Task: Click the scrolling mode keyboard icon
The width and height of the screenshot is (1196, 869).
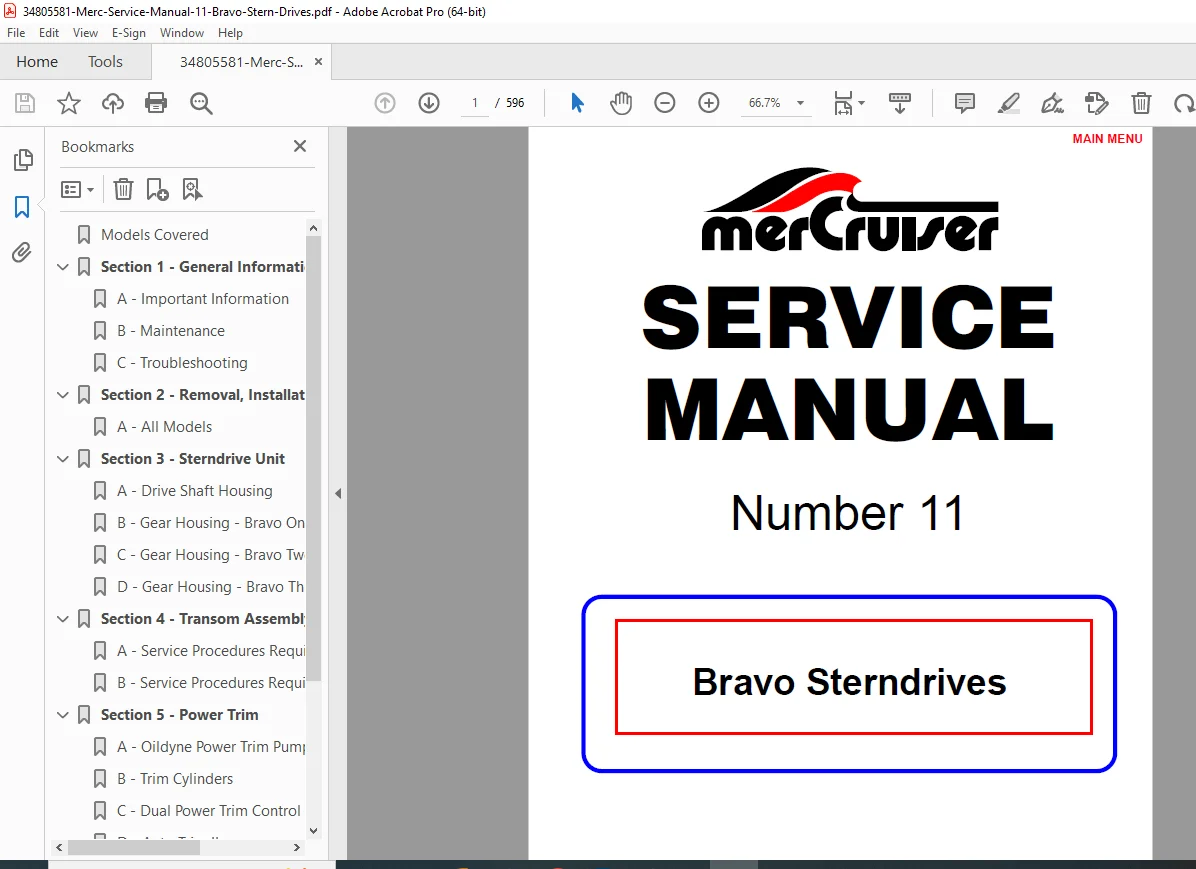Action: click(900, 103)
